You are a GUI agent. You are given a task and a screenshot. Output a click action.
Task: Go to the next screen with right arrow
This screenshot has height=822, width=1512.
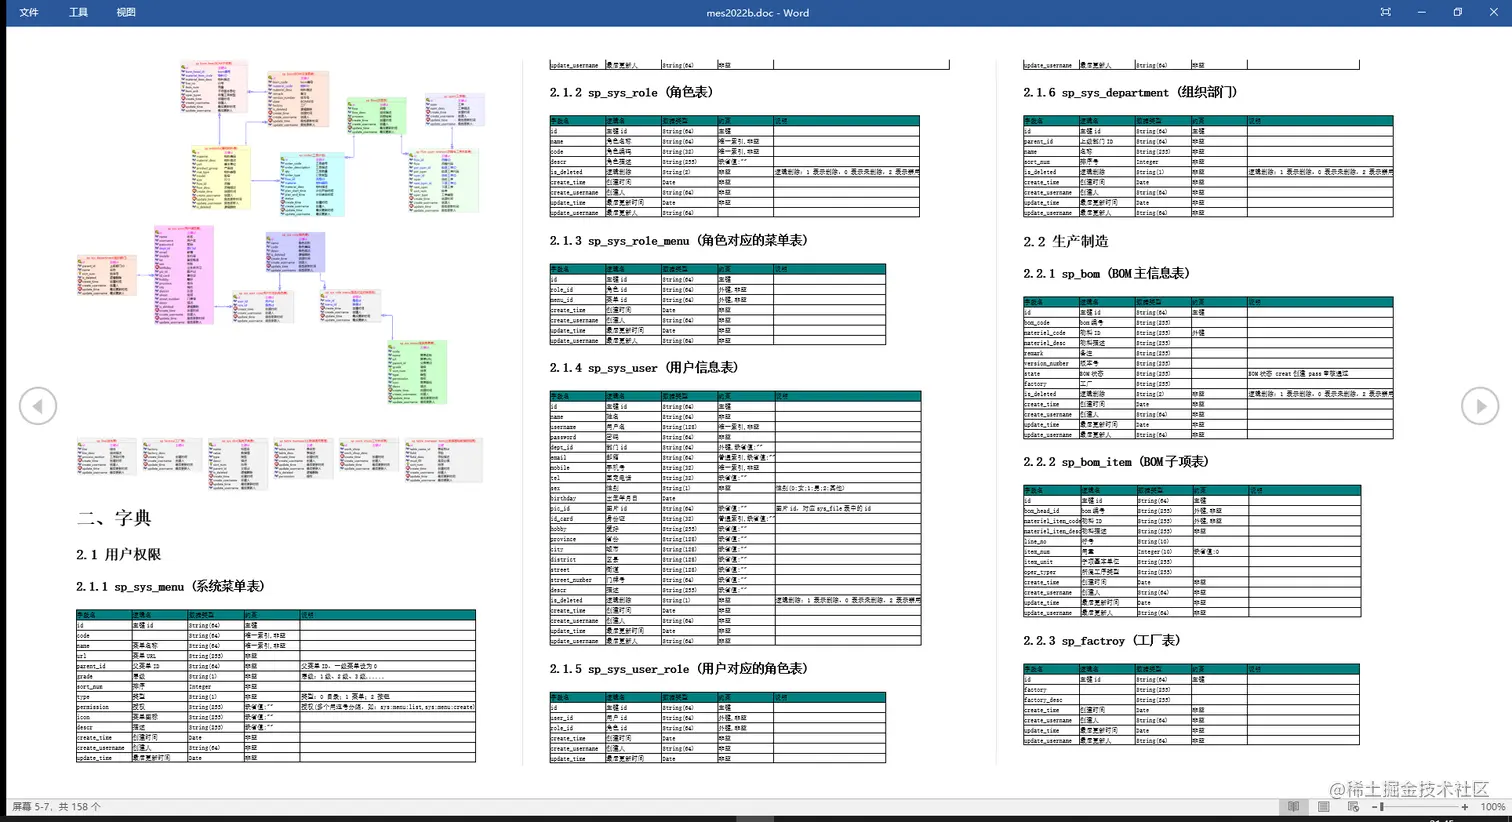(1480, 406)
